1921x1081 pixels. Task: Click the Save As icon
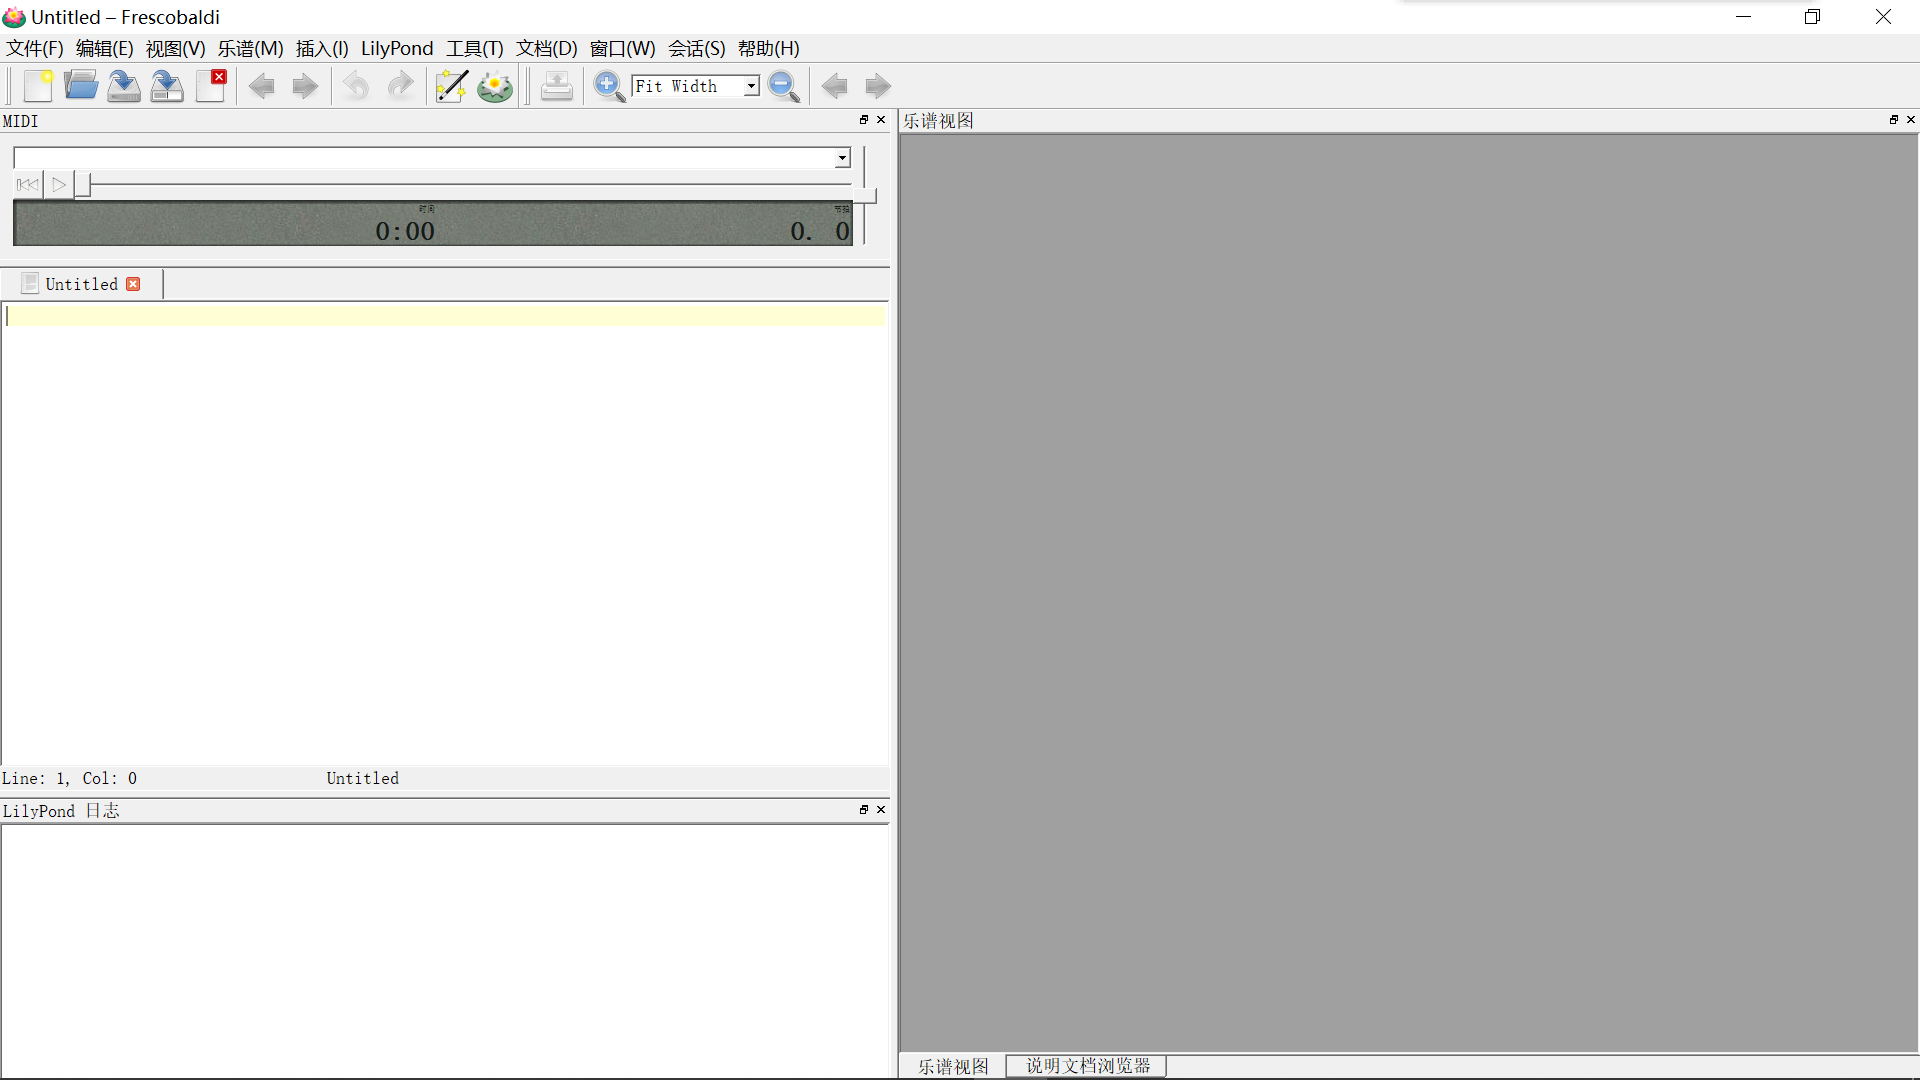(x=167, y=86)
